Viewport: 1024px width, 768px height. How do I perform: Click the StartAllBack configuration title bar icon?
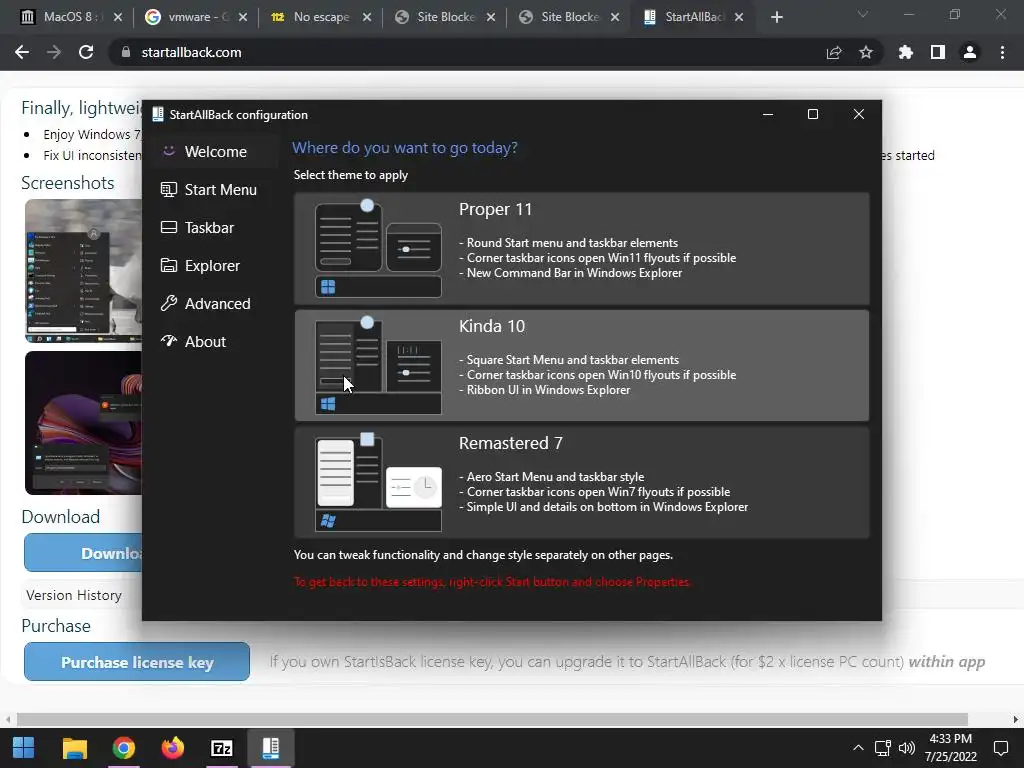(157, 114)
